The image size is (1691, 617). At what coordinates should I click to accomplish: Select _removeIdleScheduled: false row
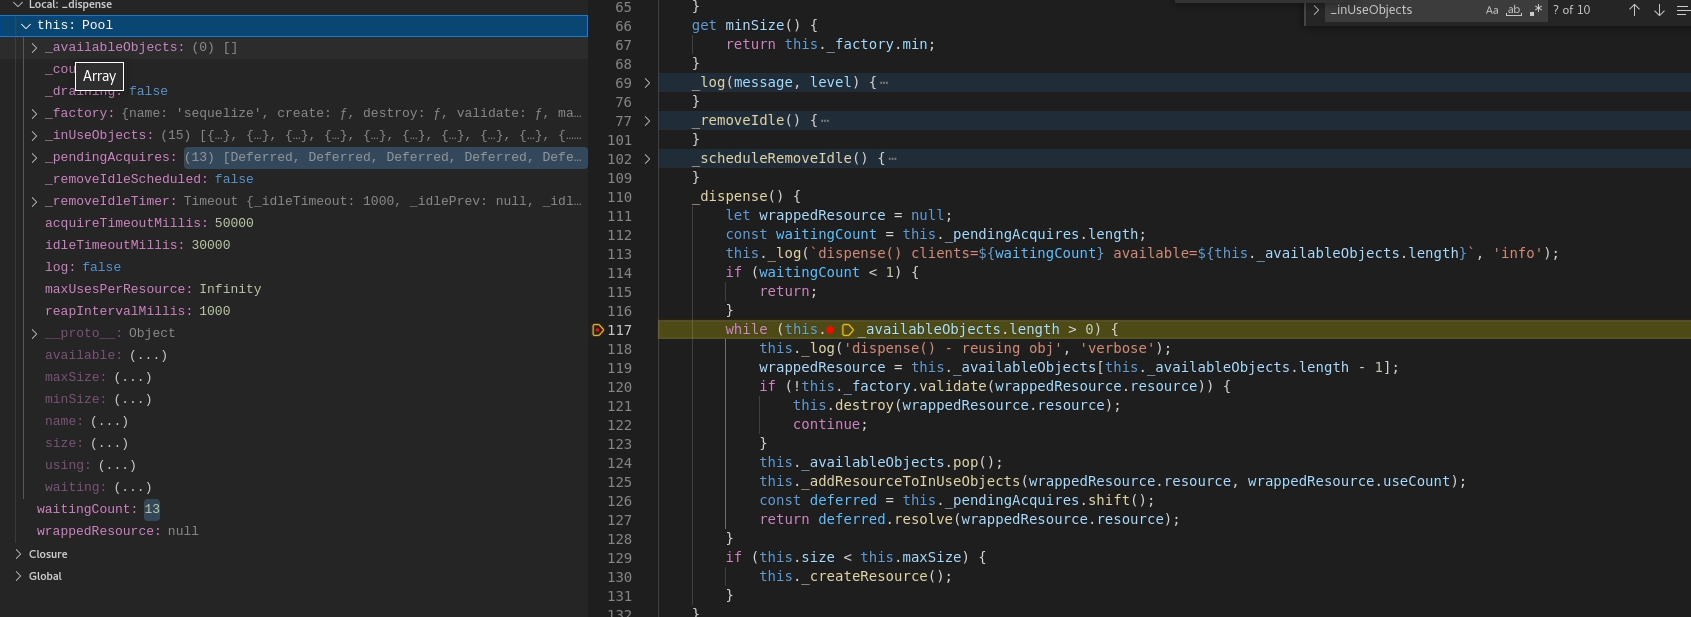coord(294,179)
